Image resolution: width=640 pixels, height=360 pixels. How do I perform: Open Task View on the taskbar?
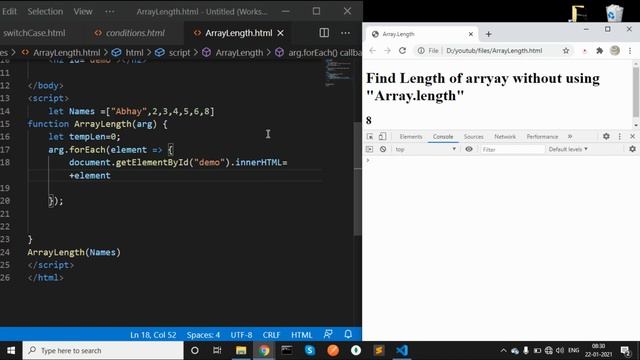point(217,350)
